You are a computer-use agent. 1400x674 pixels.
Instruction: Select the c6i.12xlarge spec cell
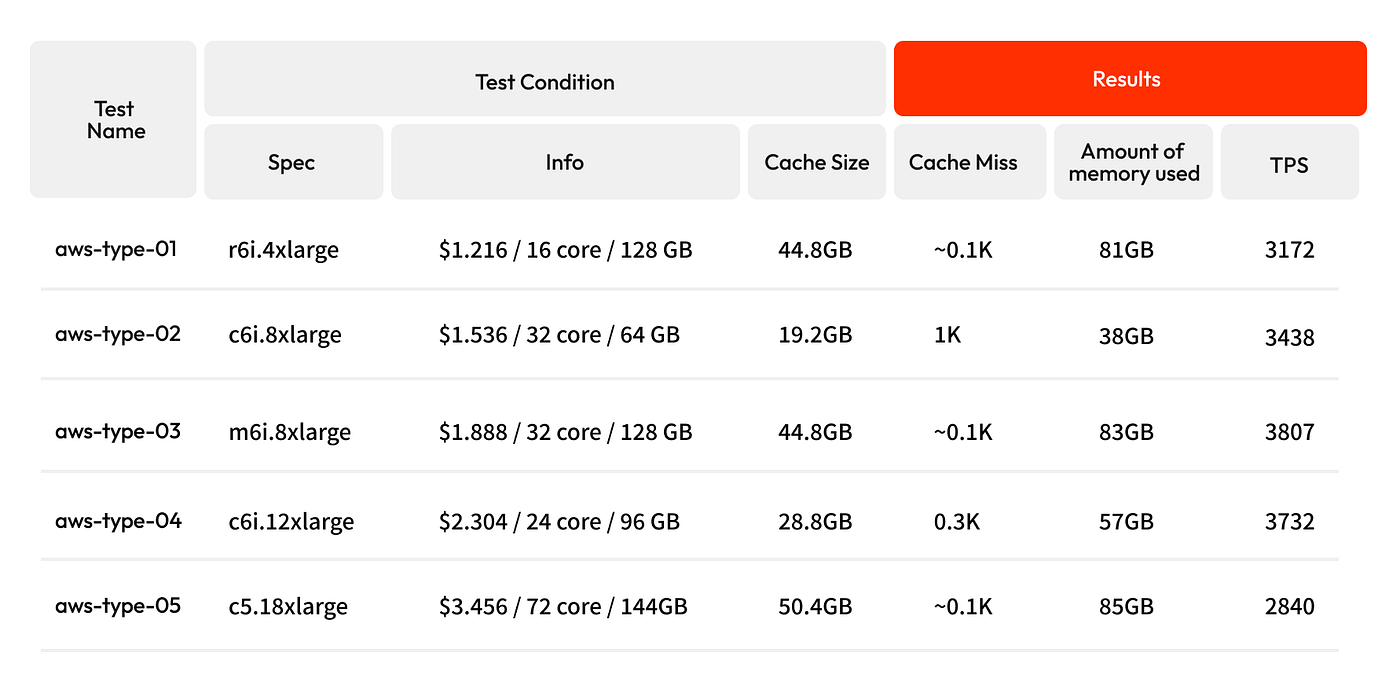tap(291, 521)
